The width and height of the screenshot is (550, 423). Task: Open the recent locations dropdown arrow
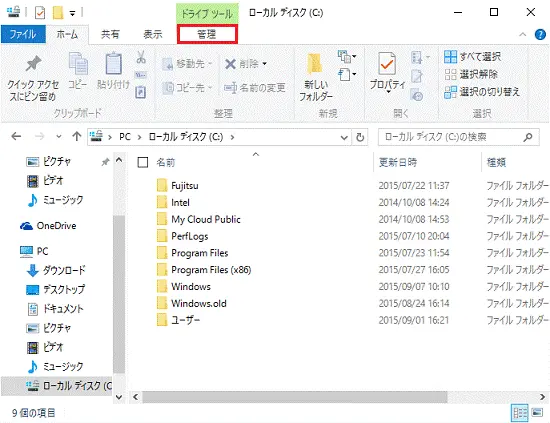[59, 136]
